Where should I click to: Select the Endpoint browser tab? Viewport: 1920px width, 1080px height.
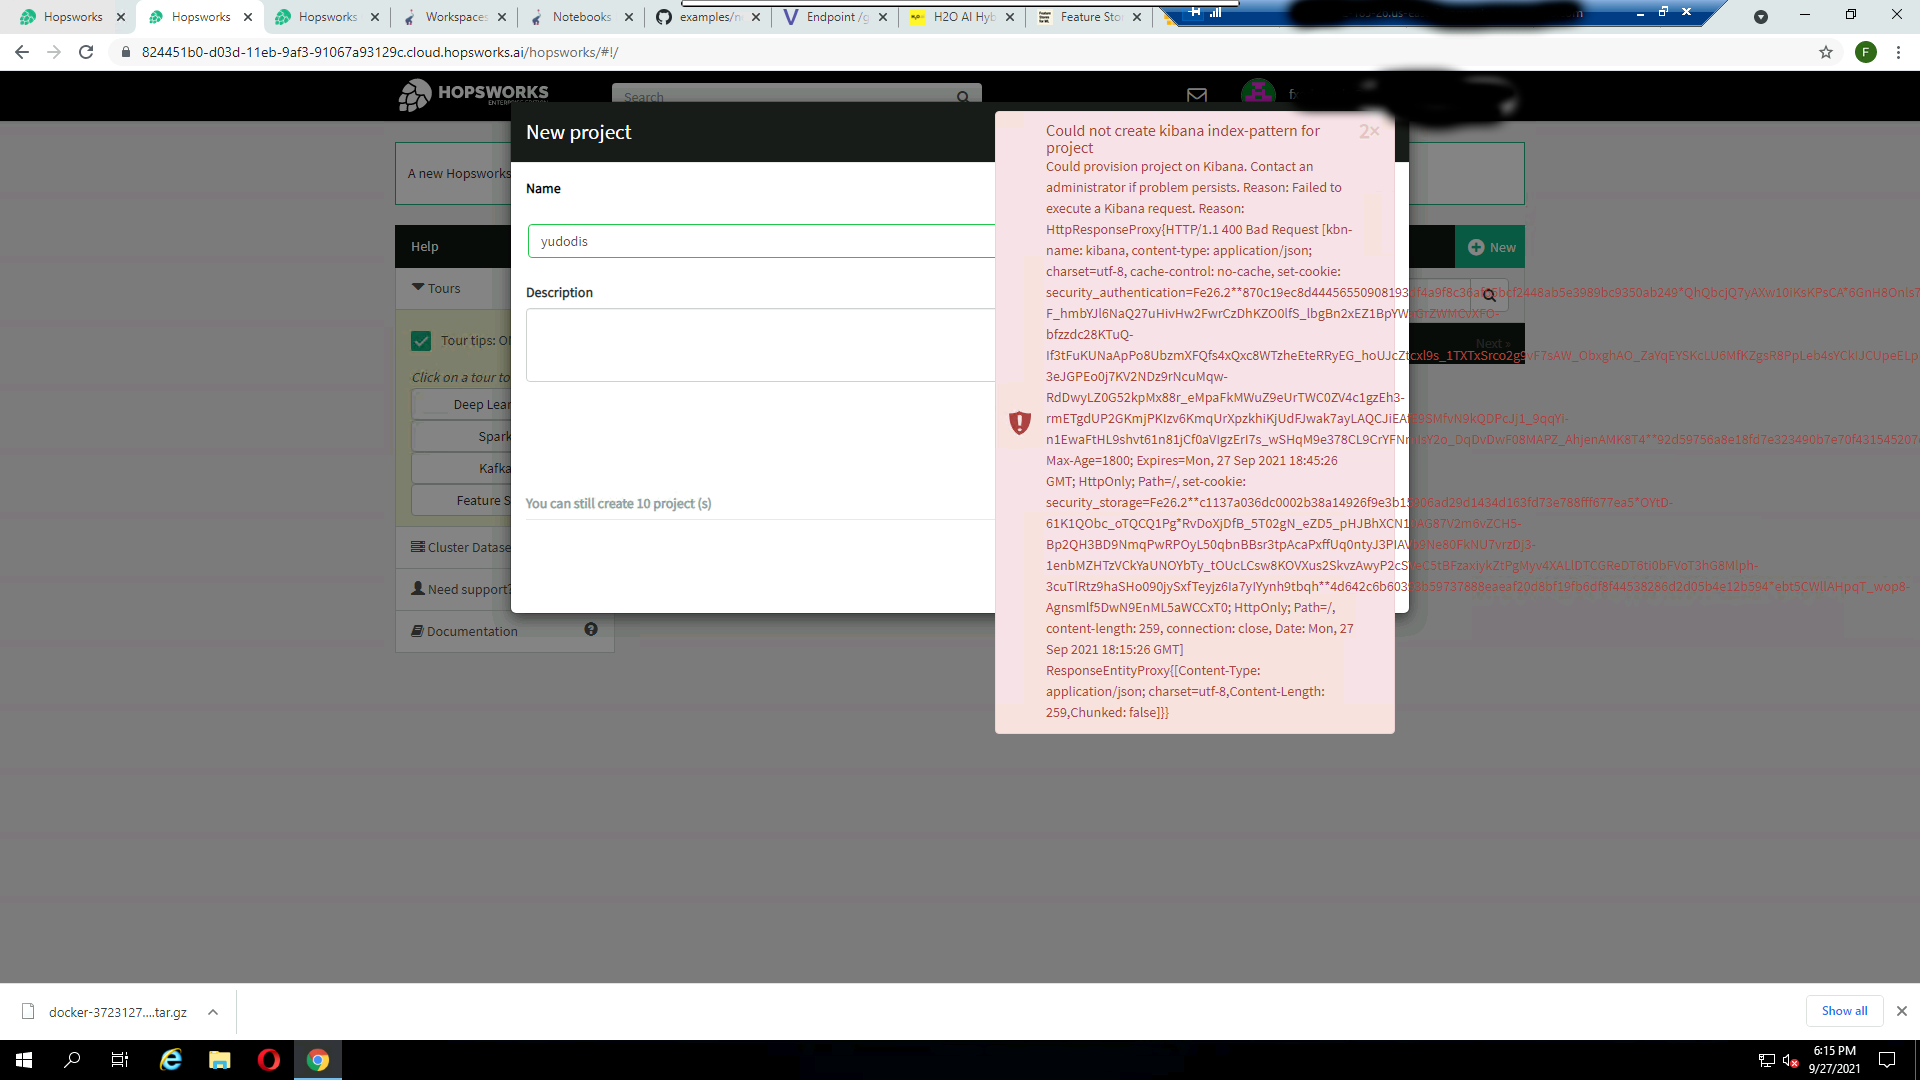(x=833, y=17)
